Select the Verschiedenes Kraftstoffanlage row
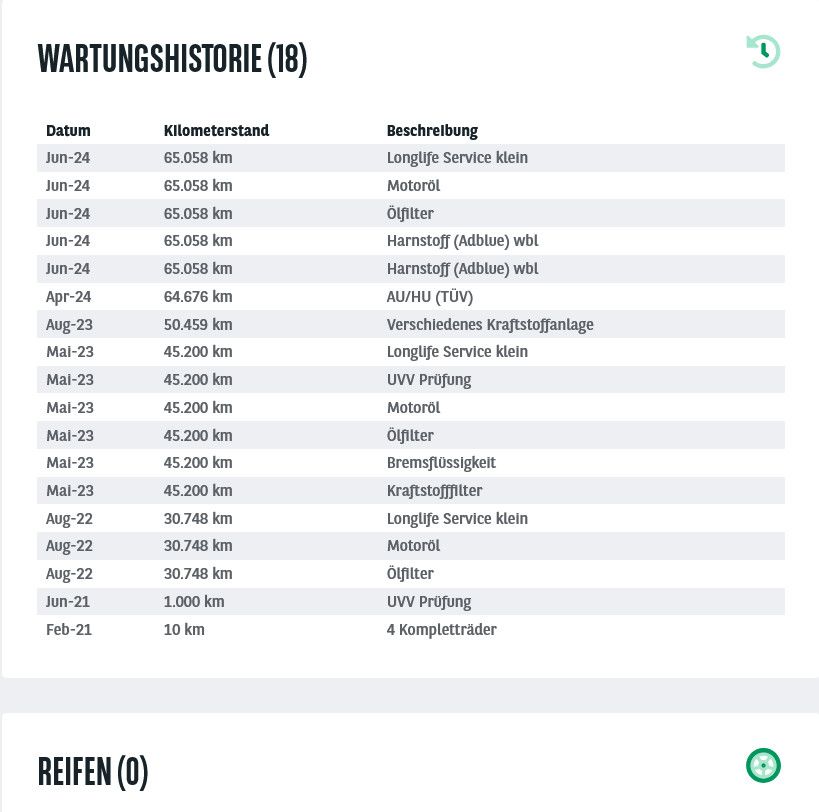Screen dimensions: 819x812 pos(411,324)
